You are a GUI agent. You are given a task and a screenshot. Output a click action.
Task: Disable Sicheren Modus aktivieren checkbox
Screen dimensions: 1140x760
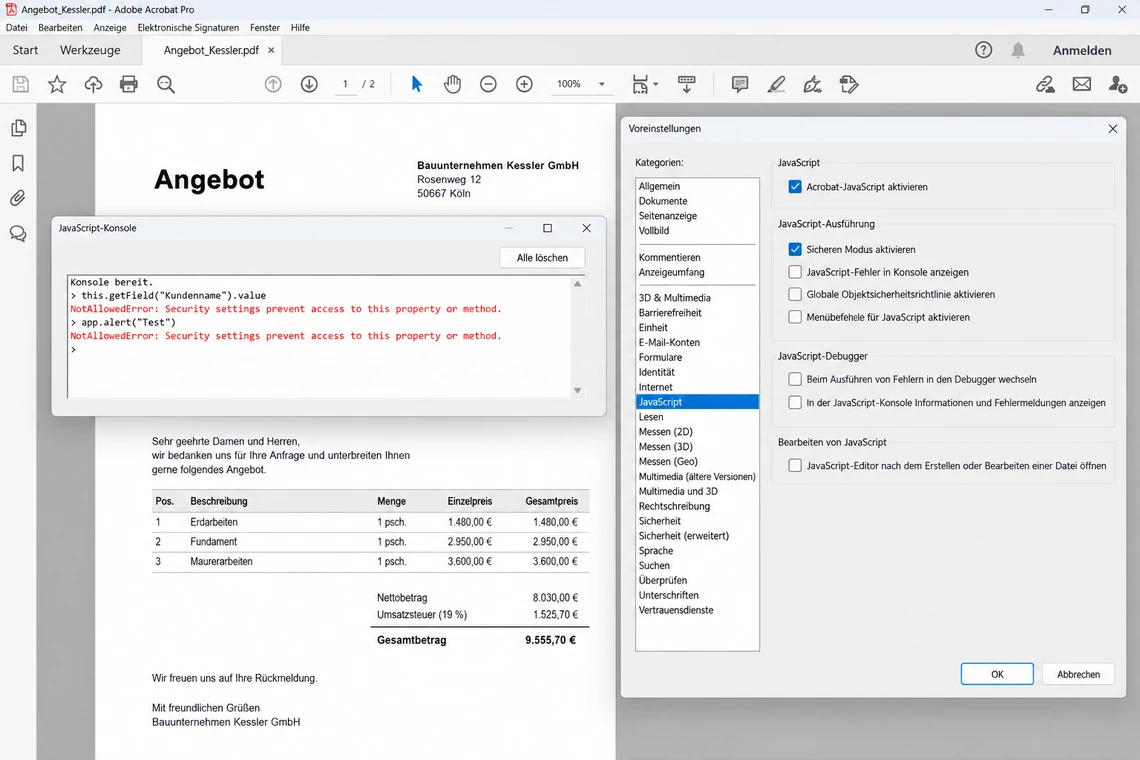coord(795,249)
